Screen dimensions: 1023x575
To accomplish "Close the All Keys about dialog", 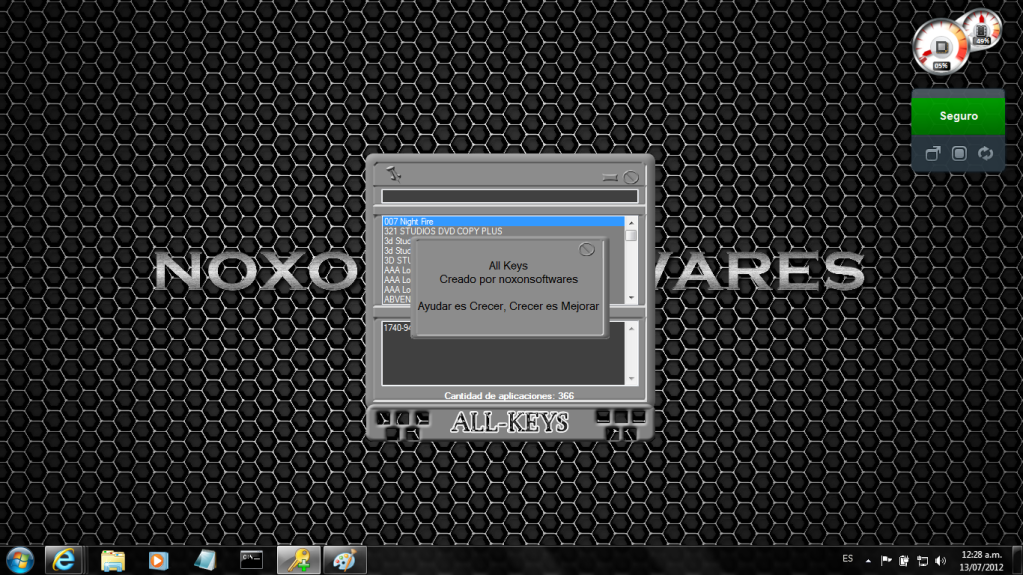I will 587,249.
